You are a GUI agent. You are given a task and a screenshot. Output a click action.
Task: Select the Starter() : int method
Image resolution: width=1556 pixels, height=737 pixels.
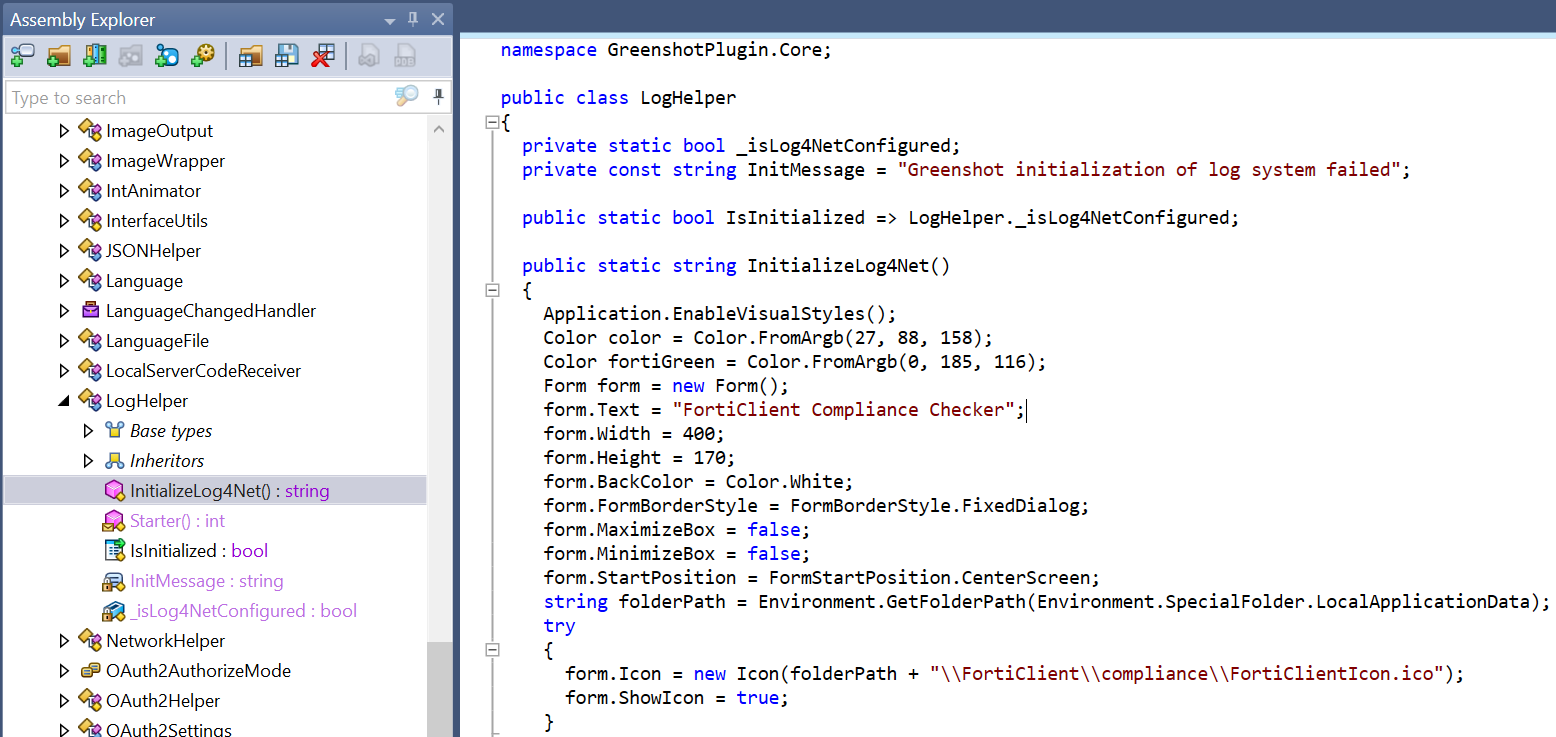(177, 521)
